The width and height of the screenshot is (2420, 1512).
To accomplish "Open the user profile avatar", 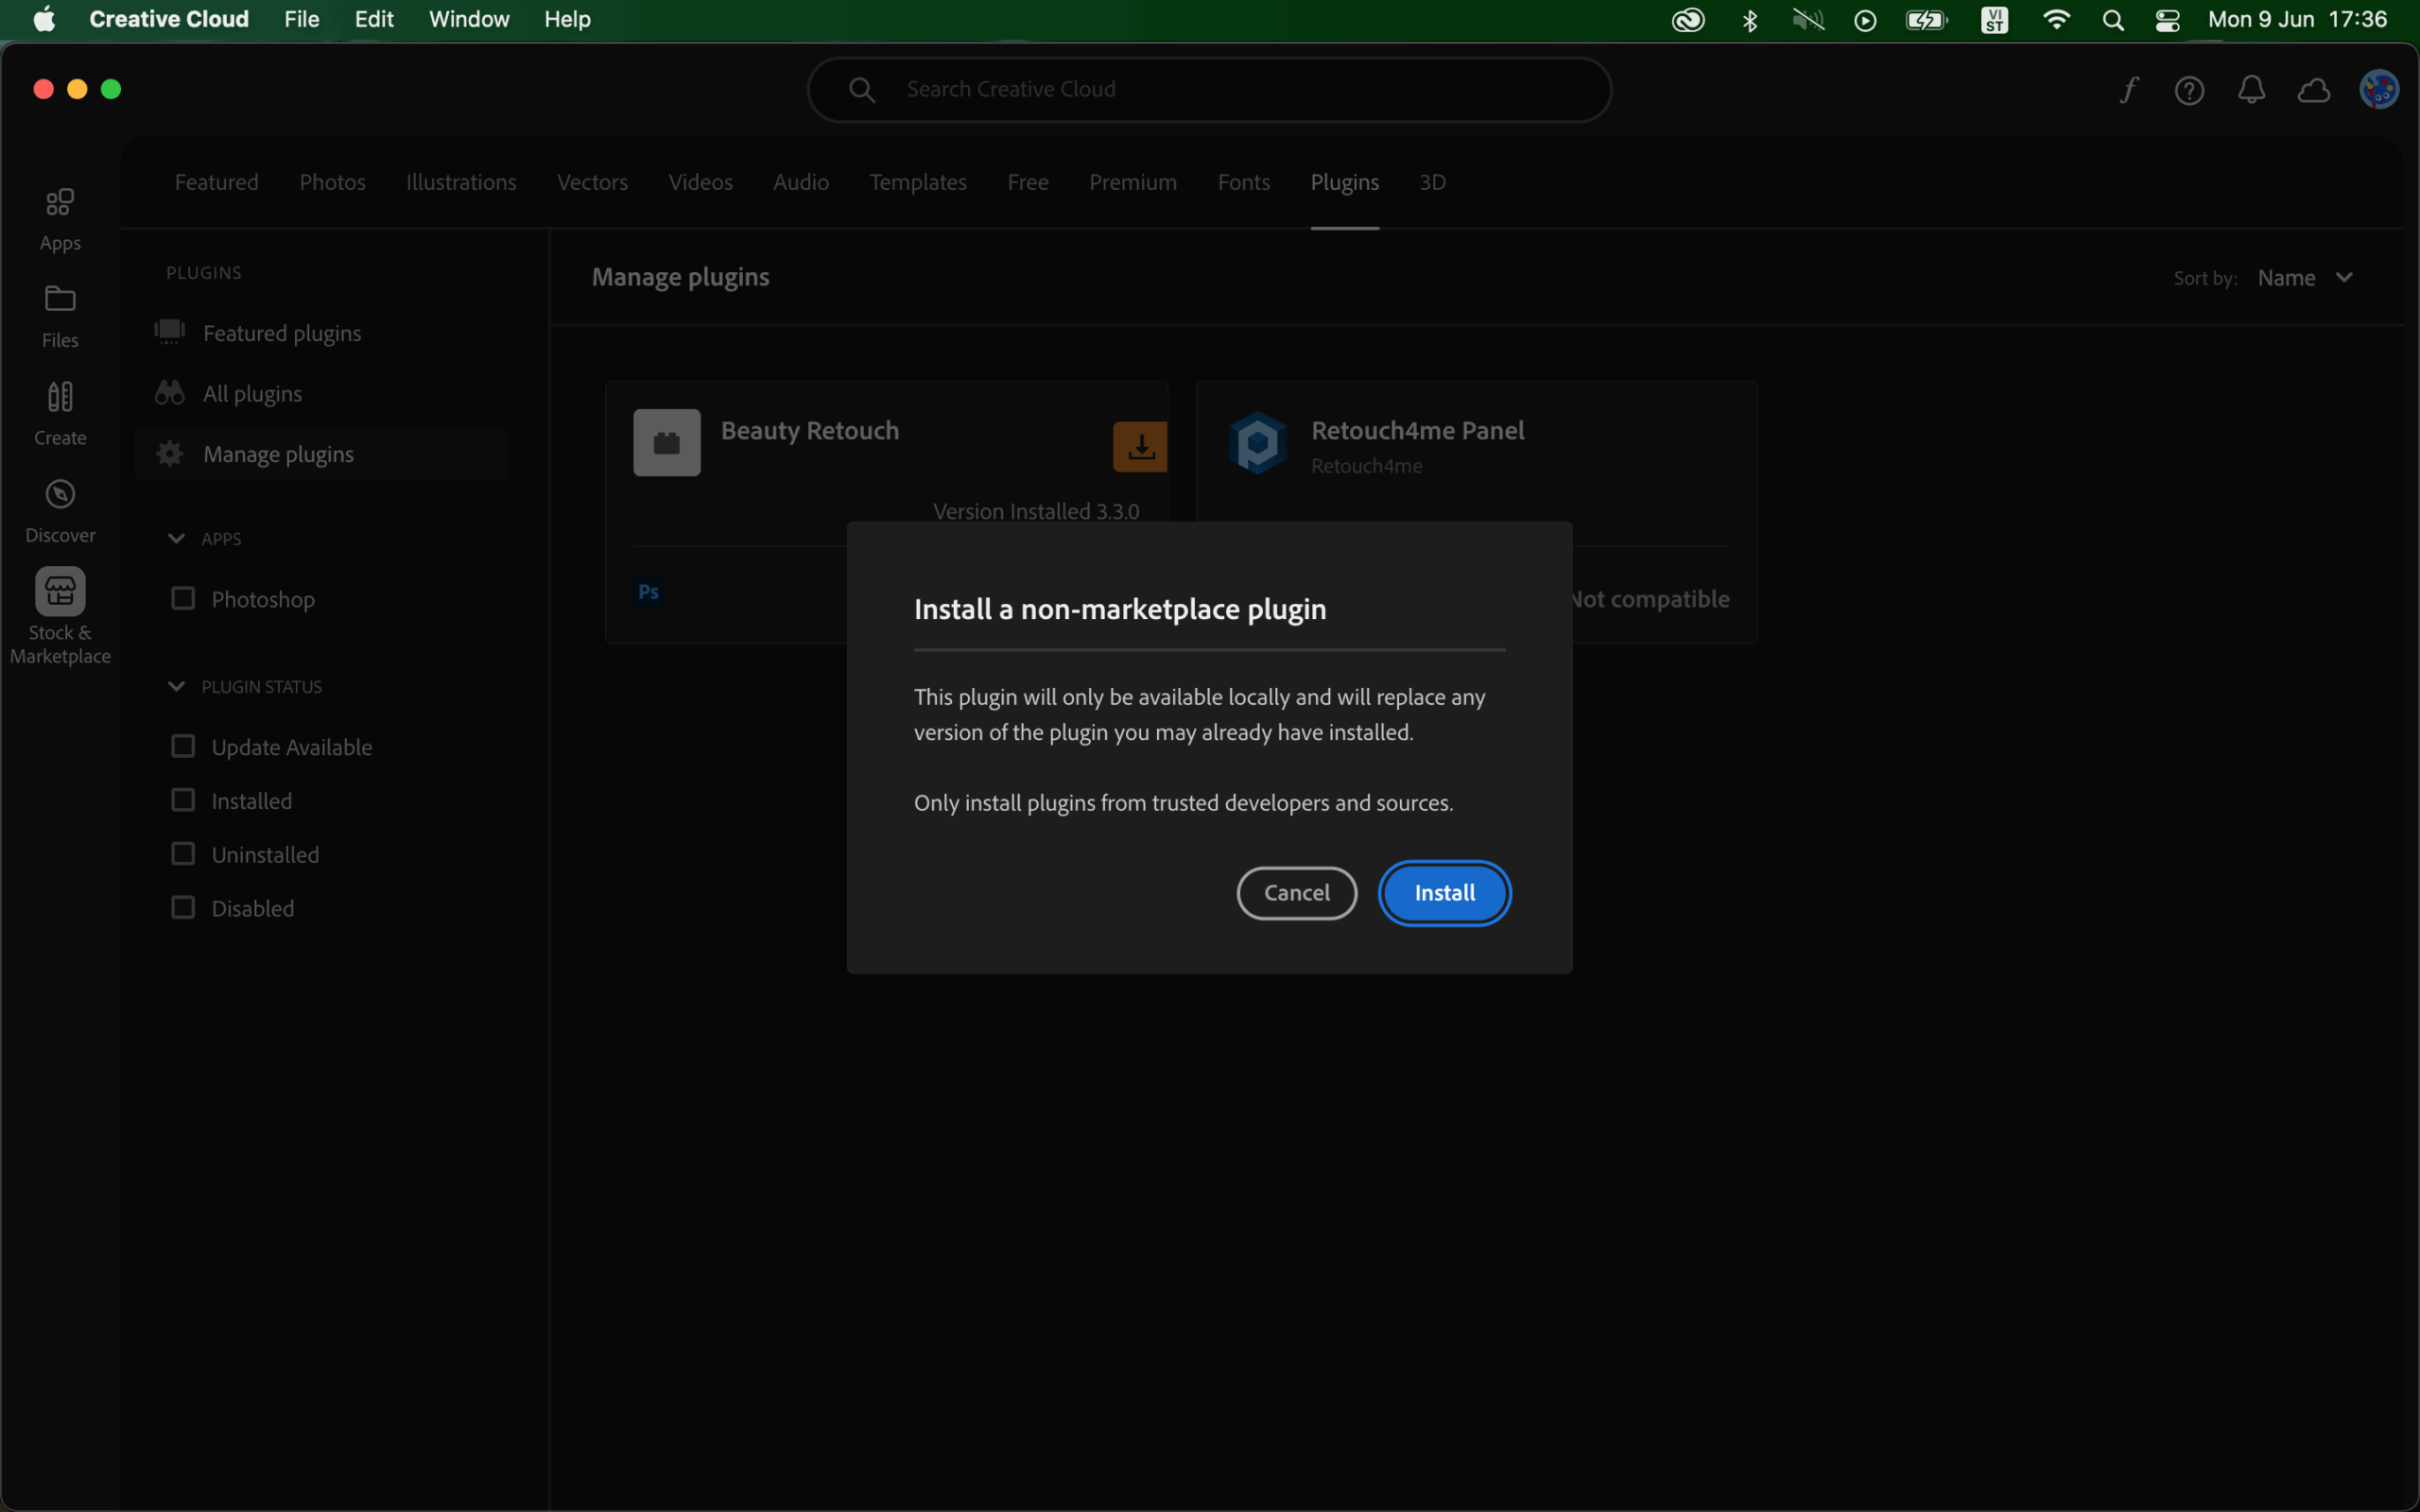I will click(2378, 90).
